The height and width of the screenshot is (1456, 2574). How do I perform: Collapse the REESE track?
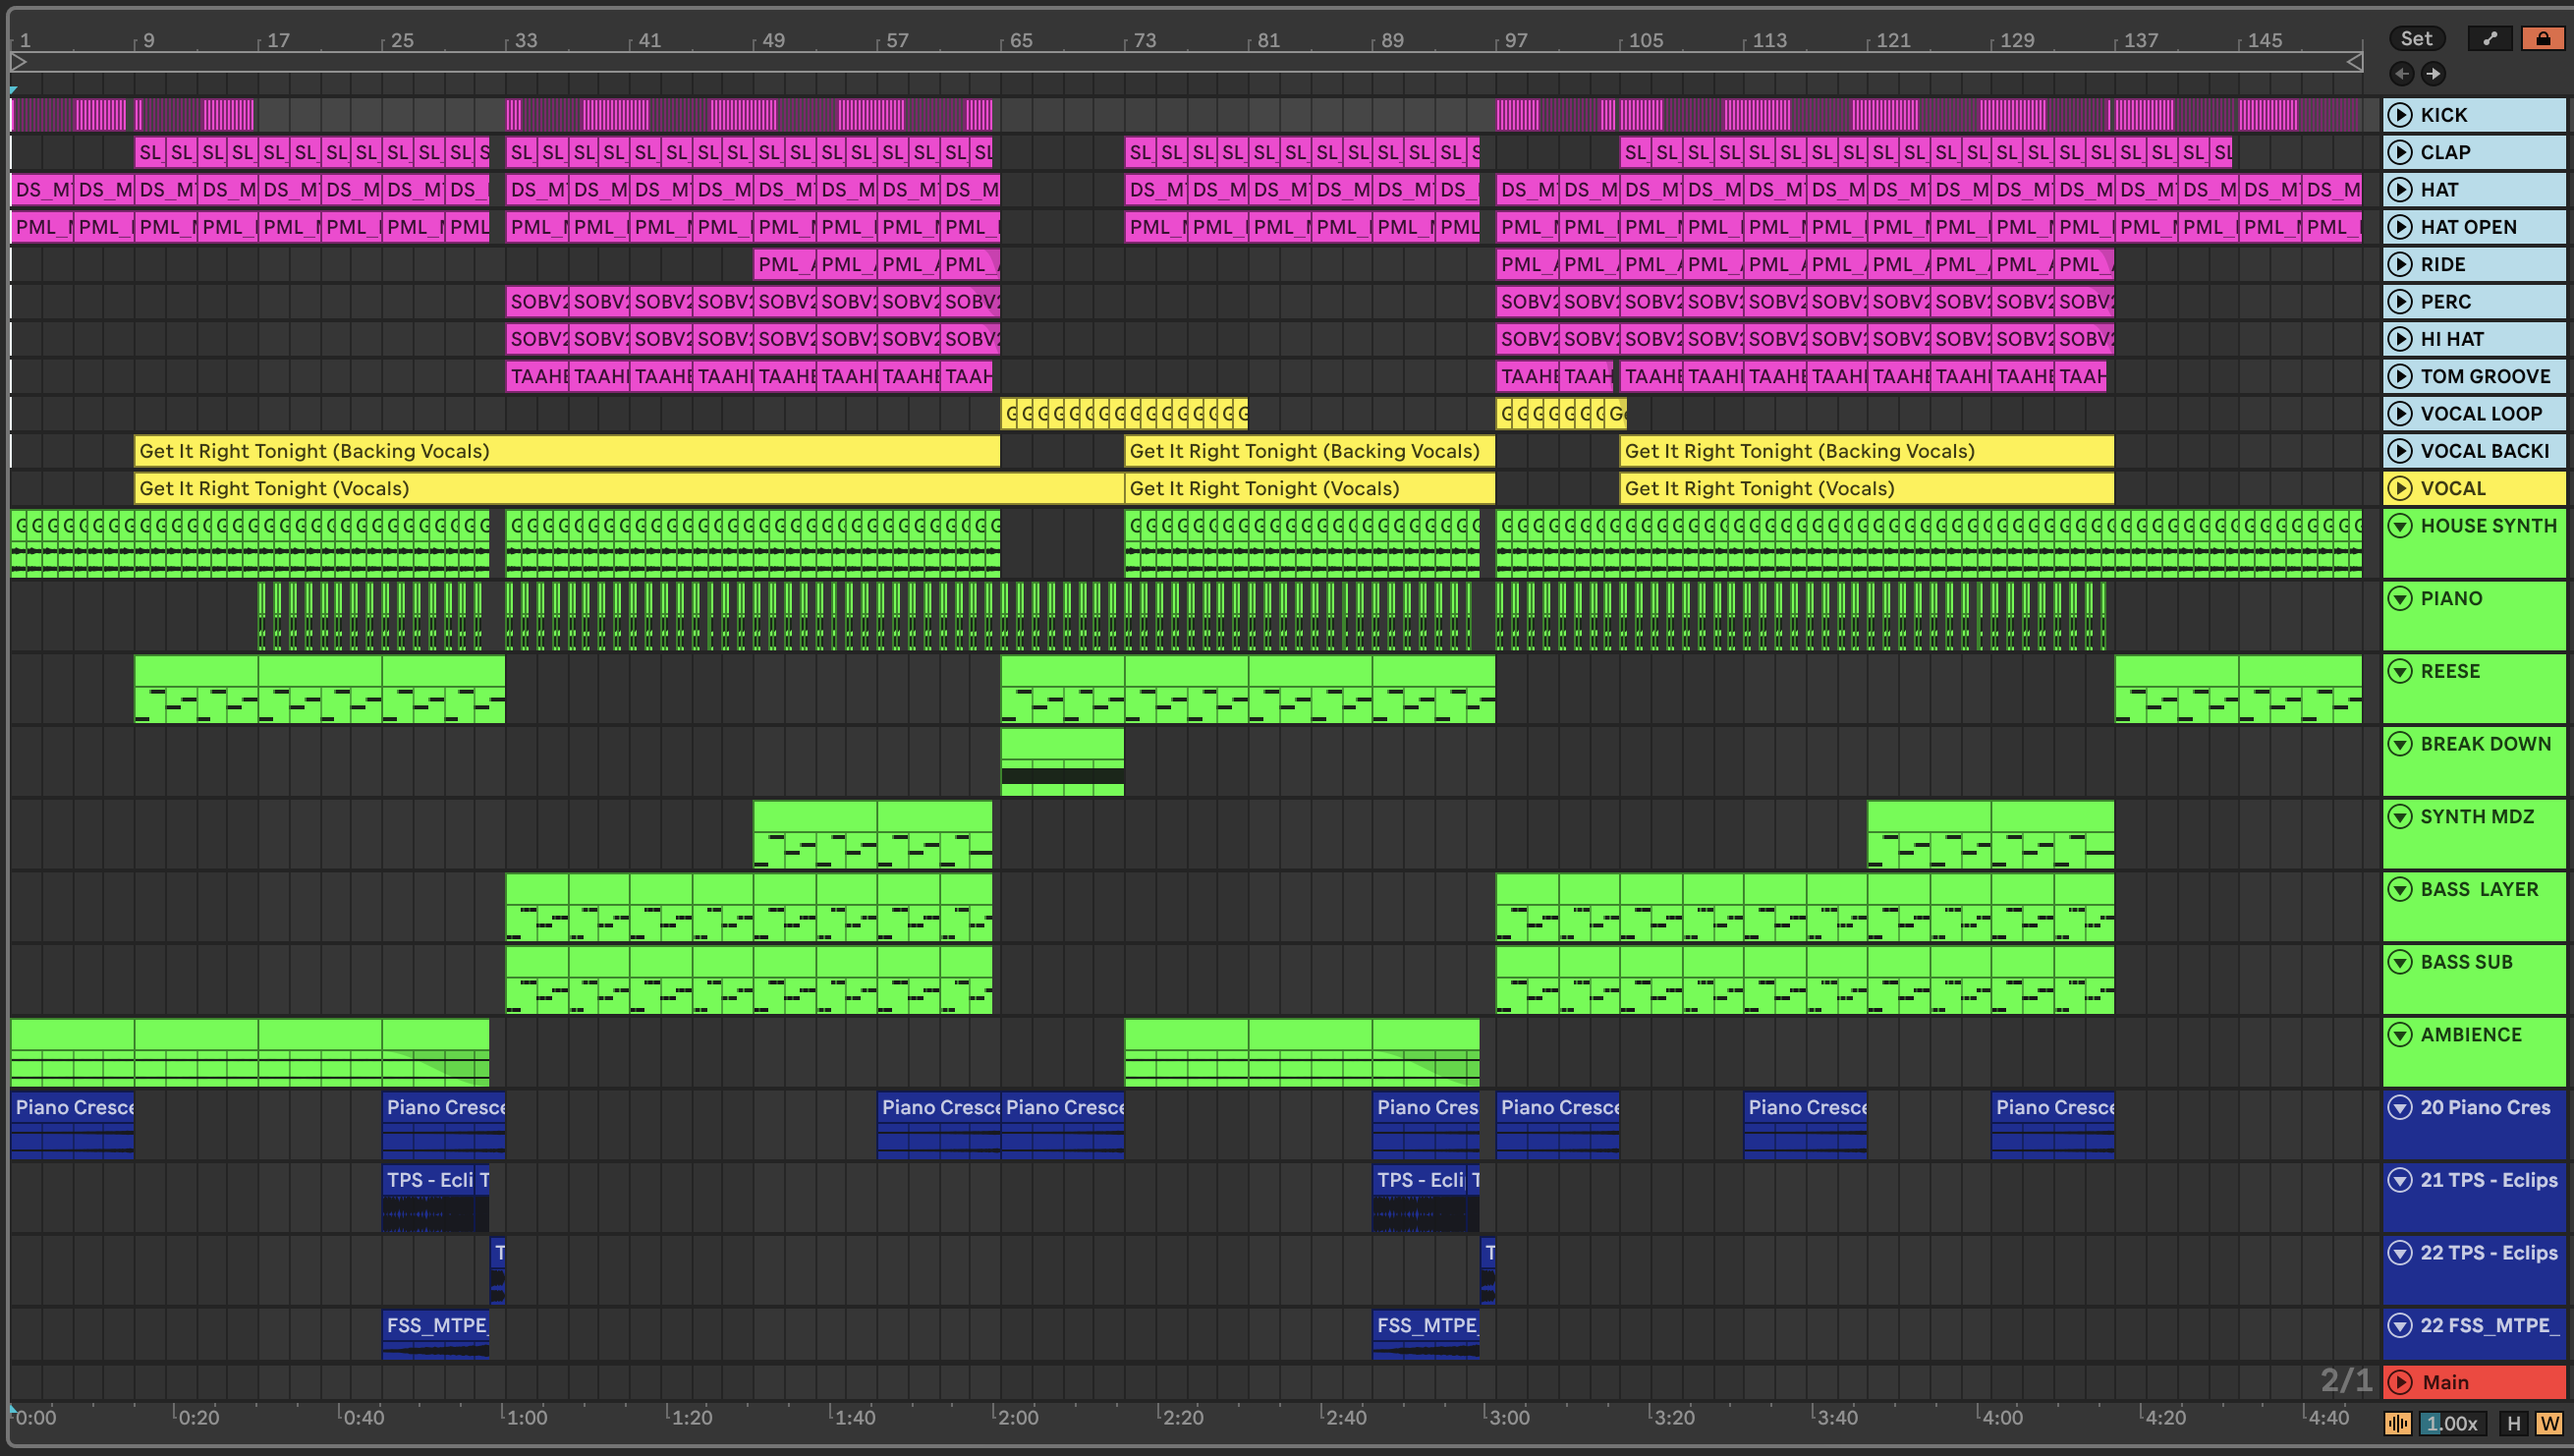click(2399, 671)
